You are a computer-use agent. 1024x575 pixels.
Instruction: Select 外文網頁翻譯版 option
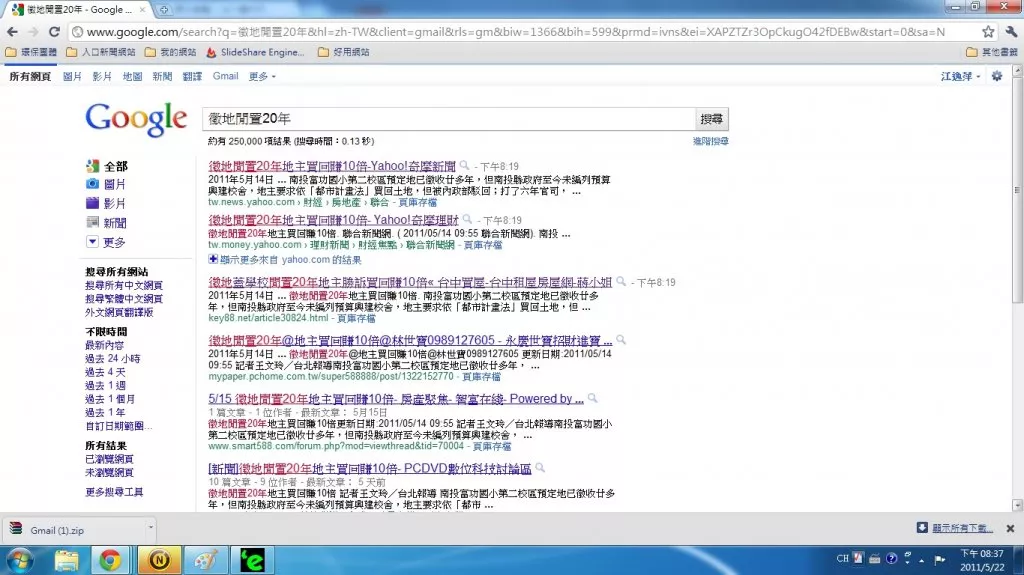click(x=119, y=312)
